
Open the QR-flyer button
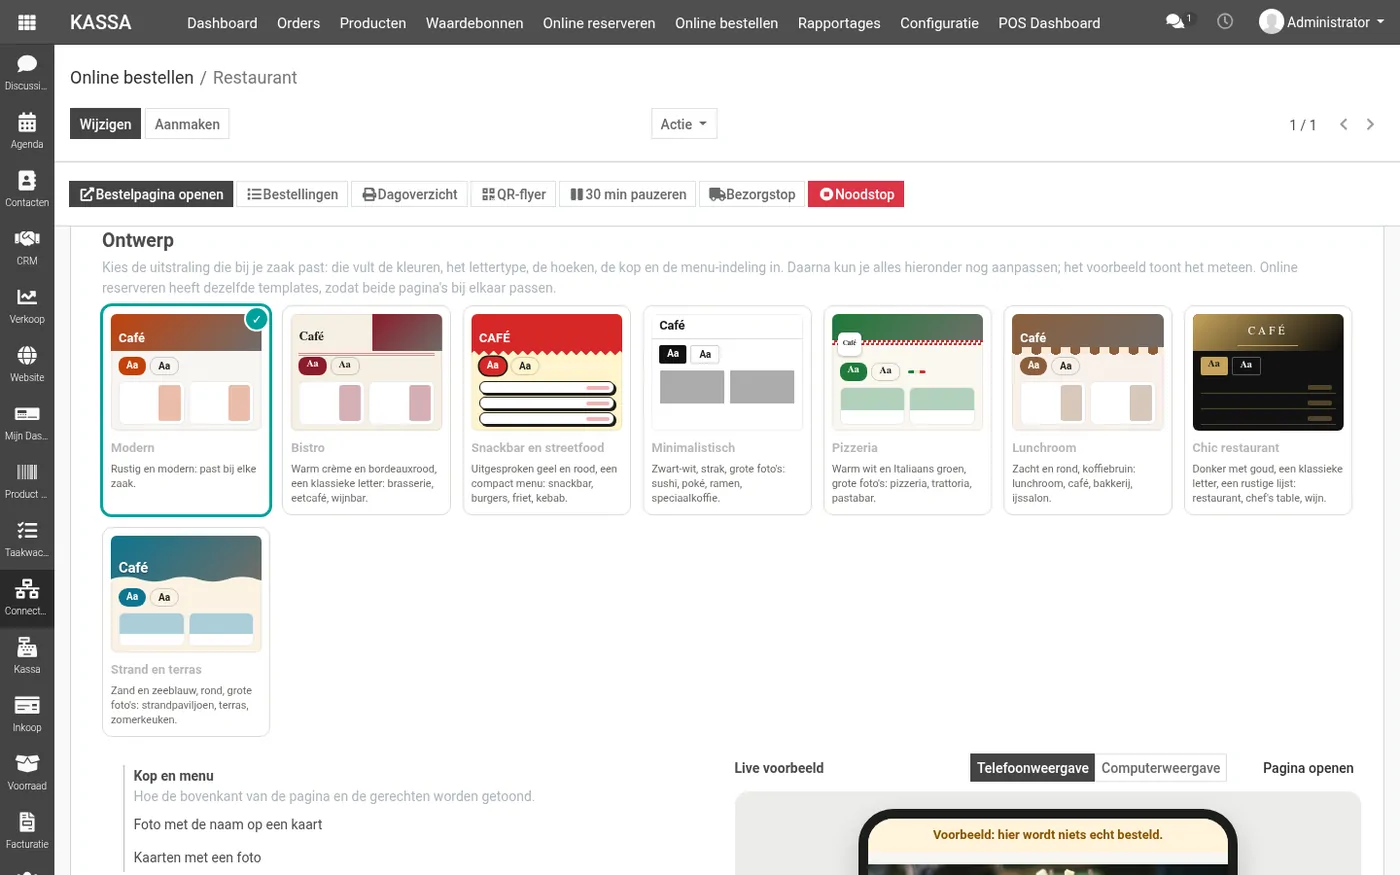pyautogui.click(x=514, y=194)
